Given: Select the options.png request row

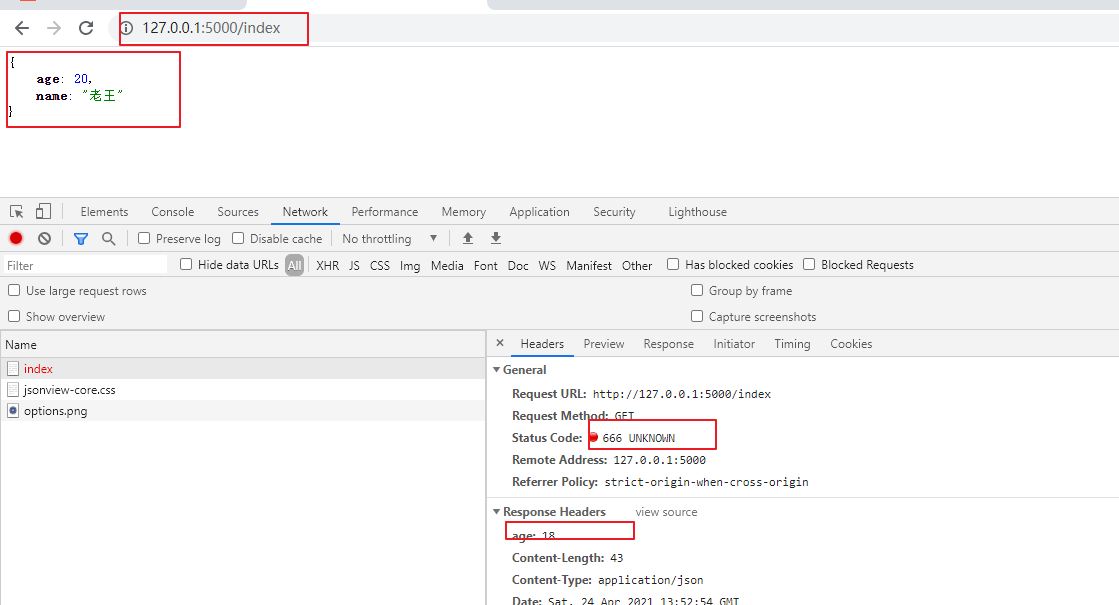Looking at the screenshot, I should 243,411.
